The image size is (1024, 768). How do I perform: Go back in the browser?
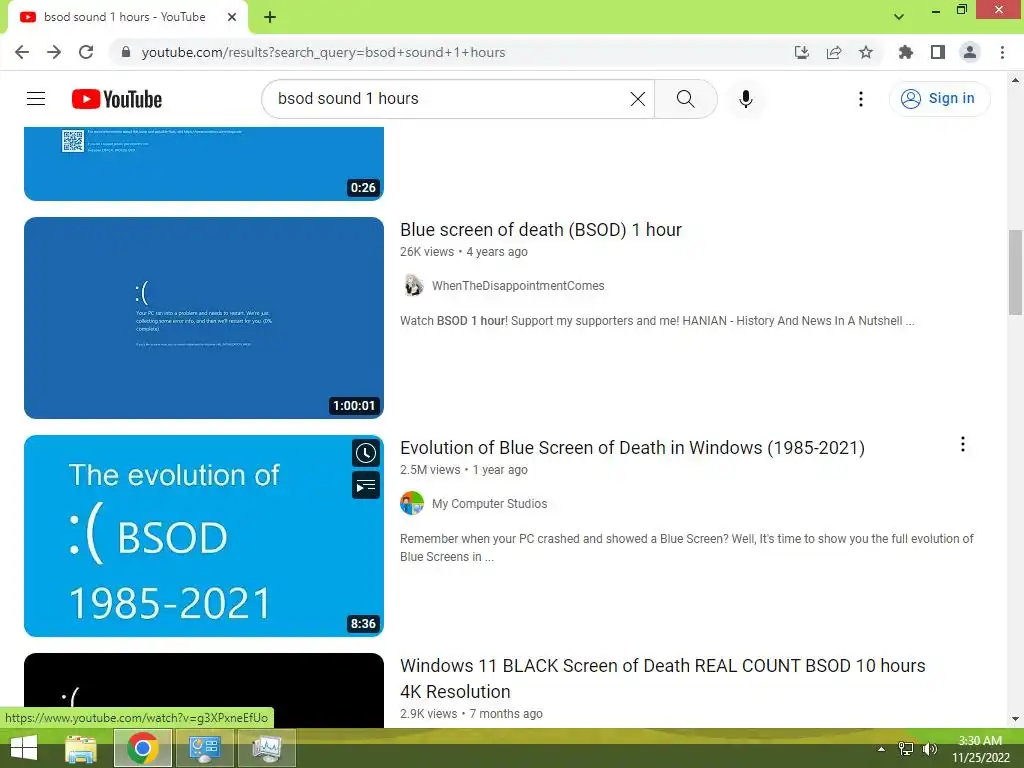coord(22,52)
